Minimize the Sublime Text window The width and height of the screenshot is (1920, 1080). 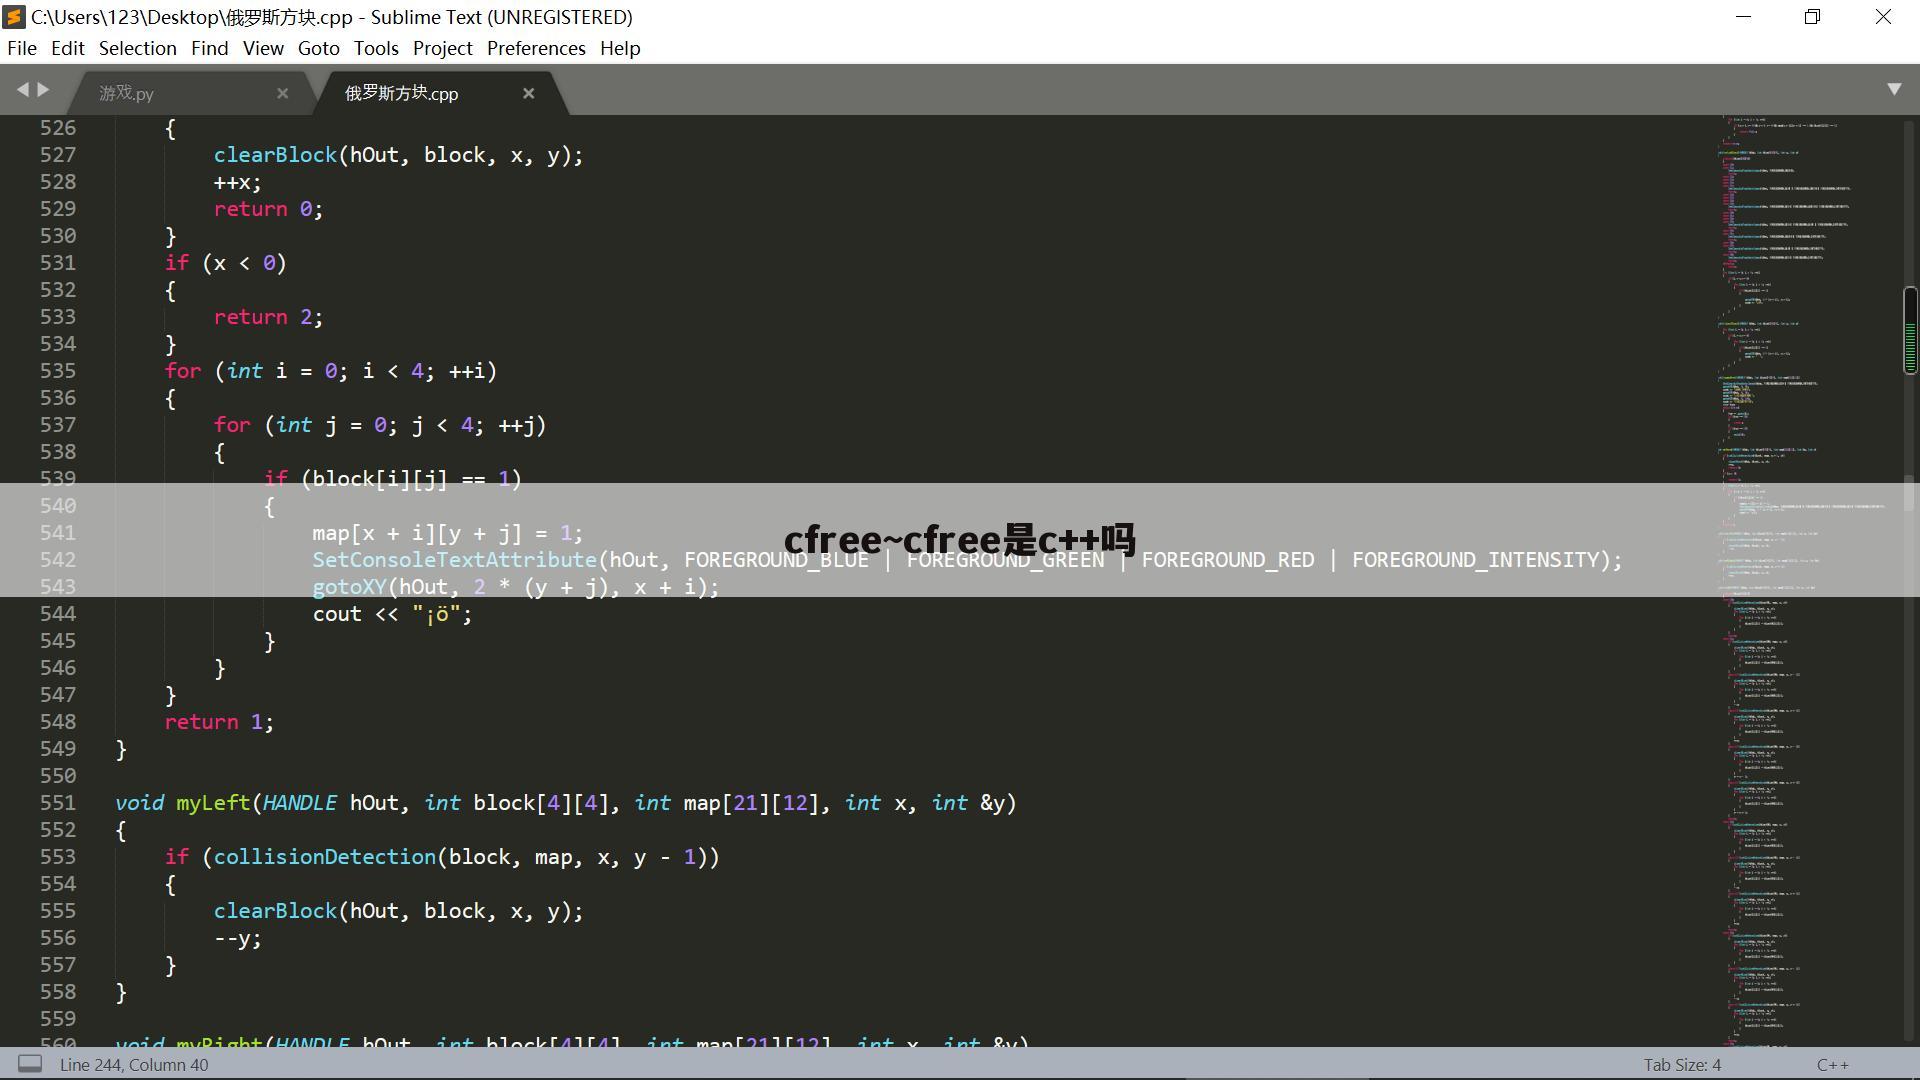point(1743,17)
